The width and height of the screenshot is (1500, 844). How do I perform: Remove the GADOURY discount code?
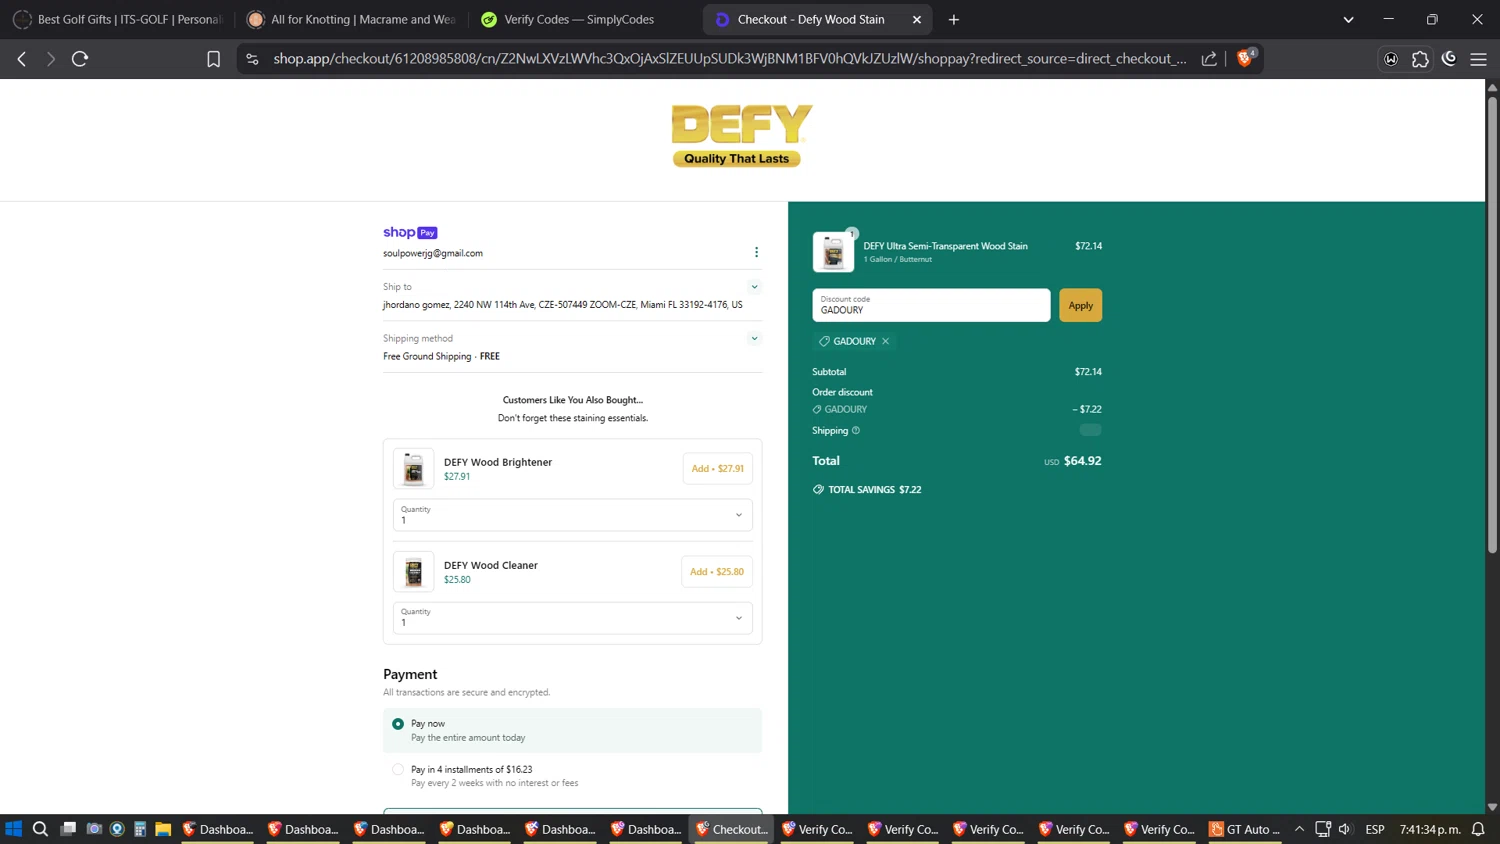pos(885,341)
